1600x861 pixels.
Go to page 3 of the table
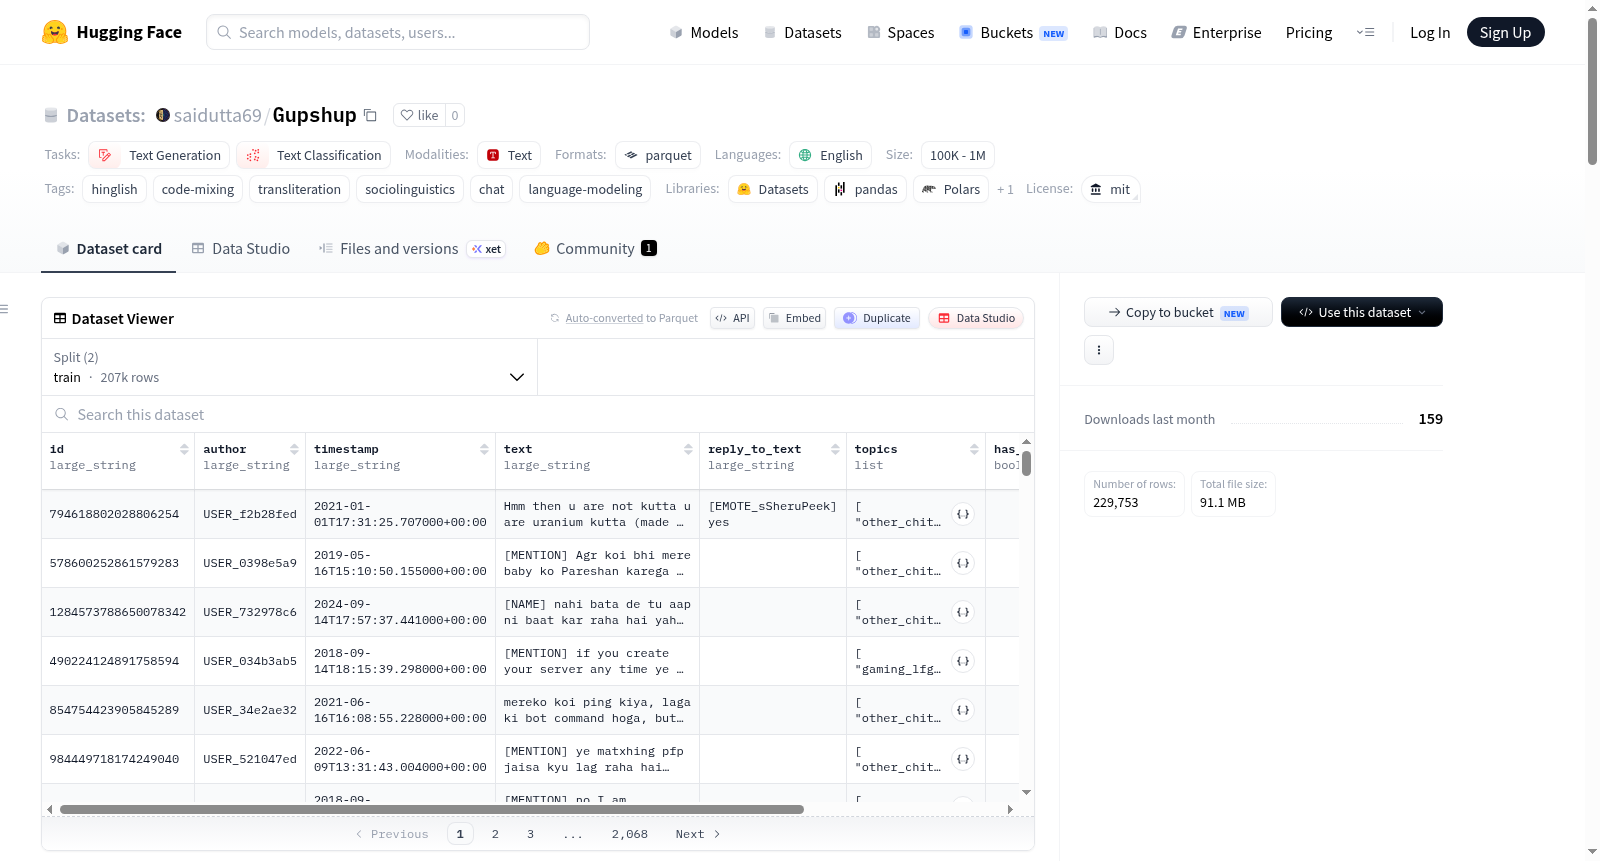click(530, 834)
